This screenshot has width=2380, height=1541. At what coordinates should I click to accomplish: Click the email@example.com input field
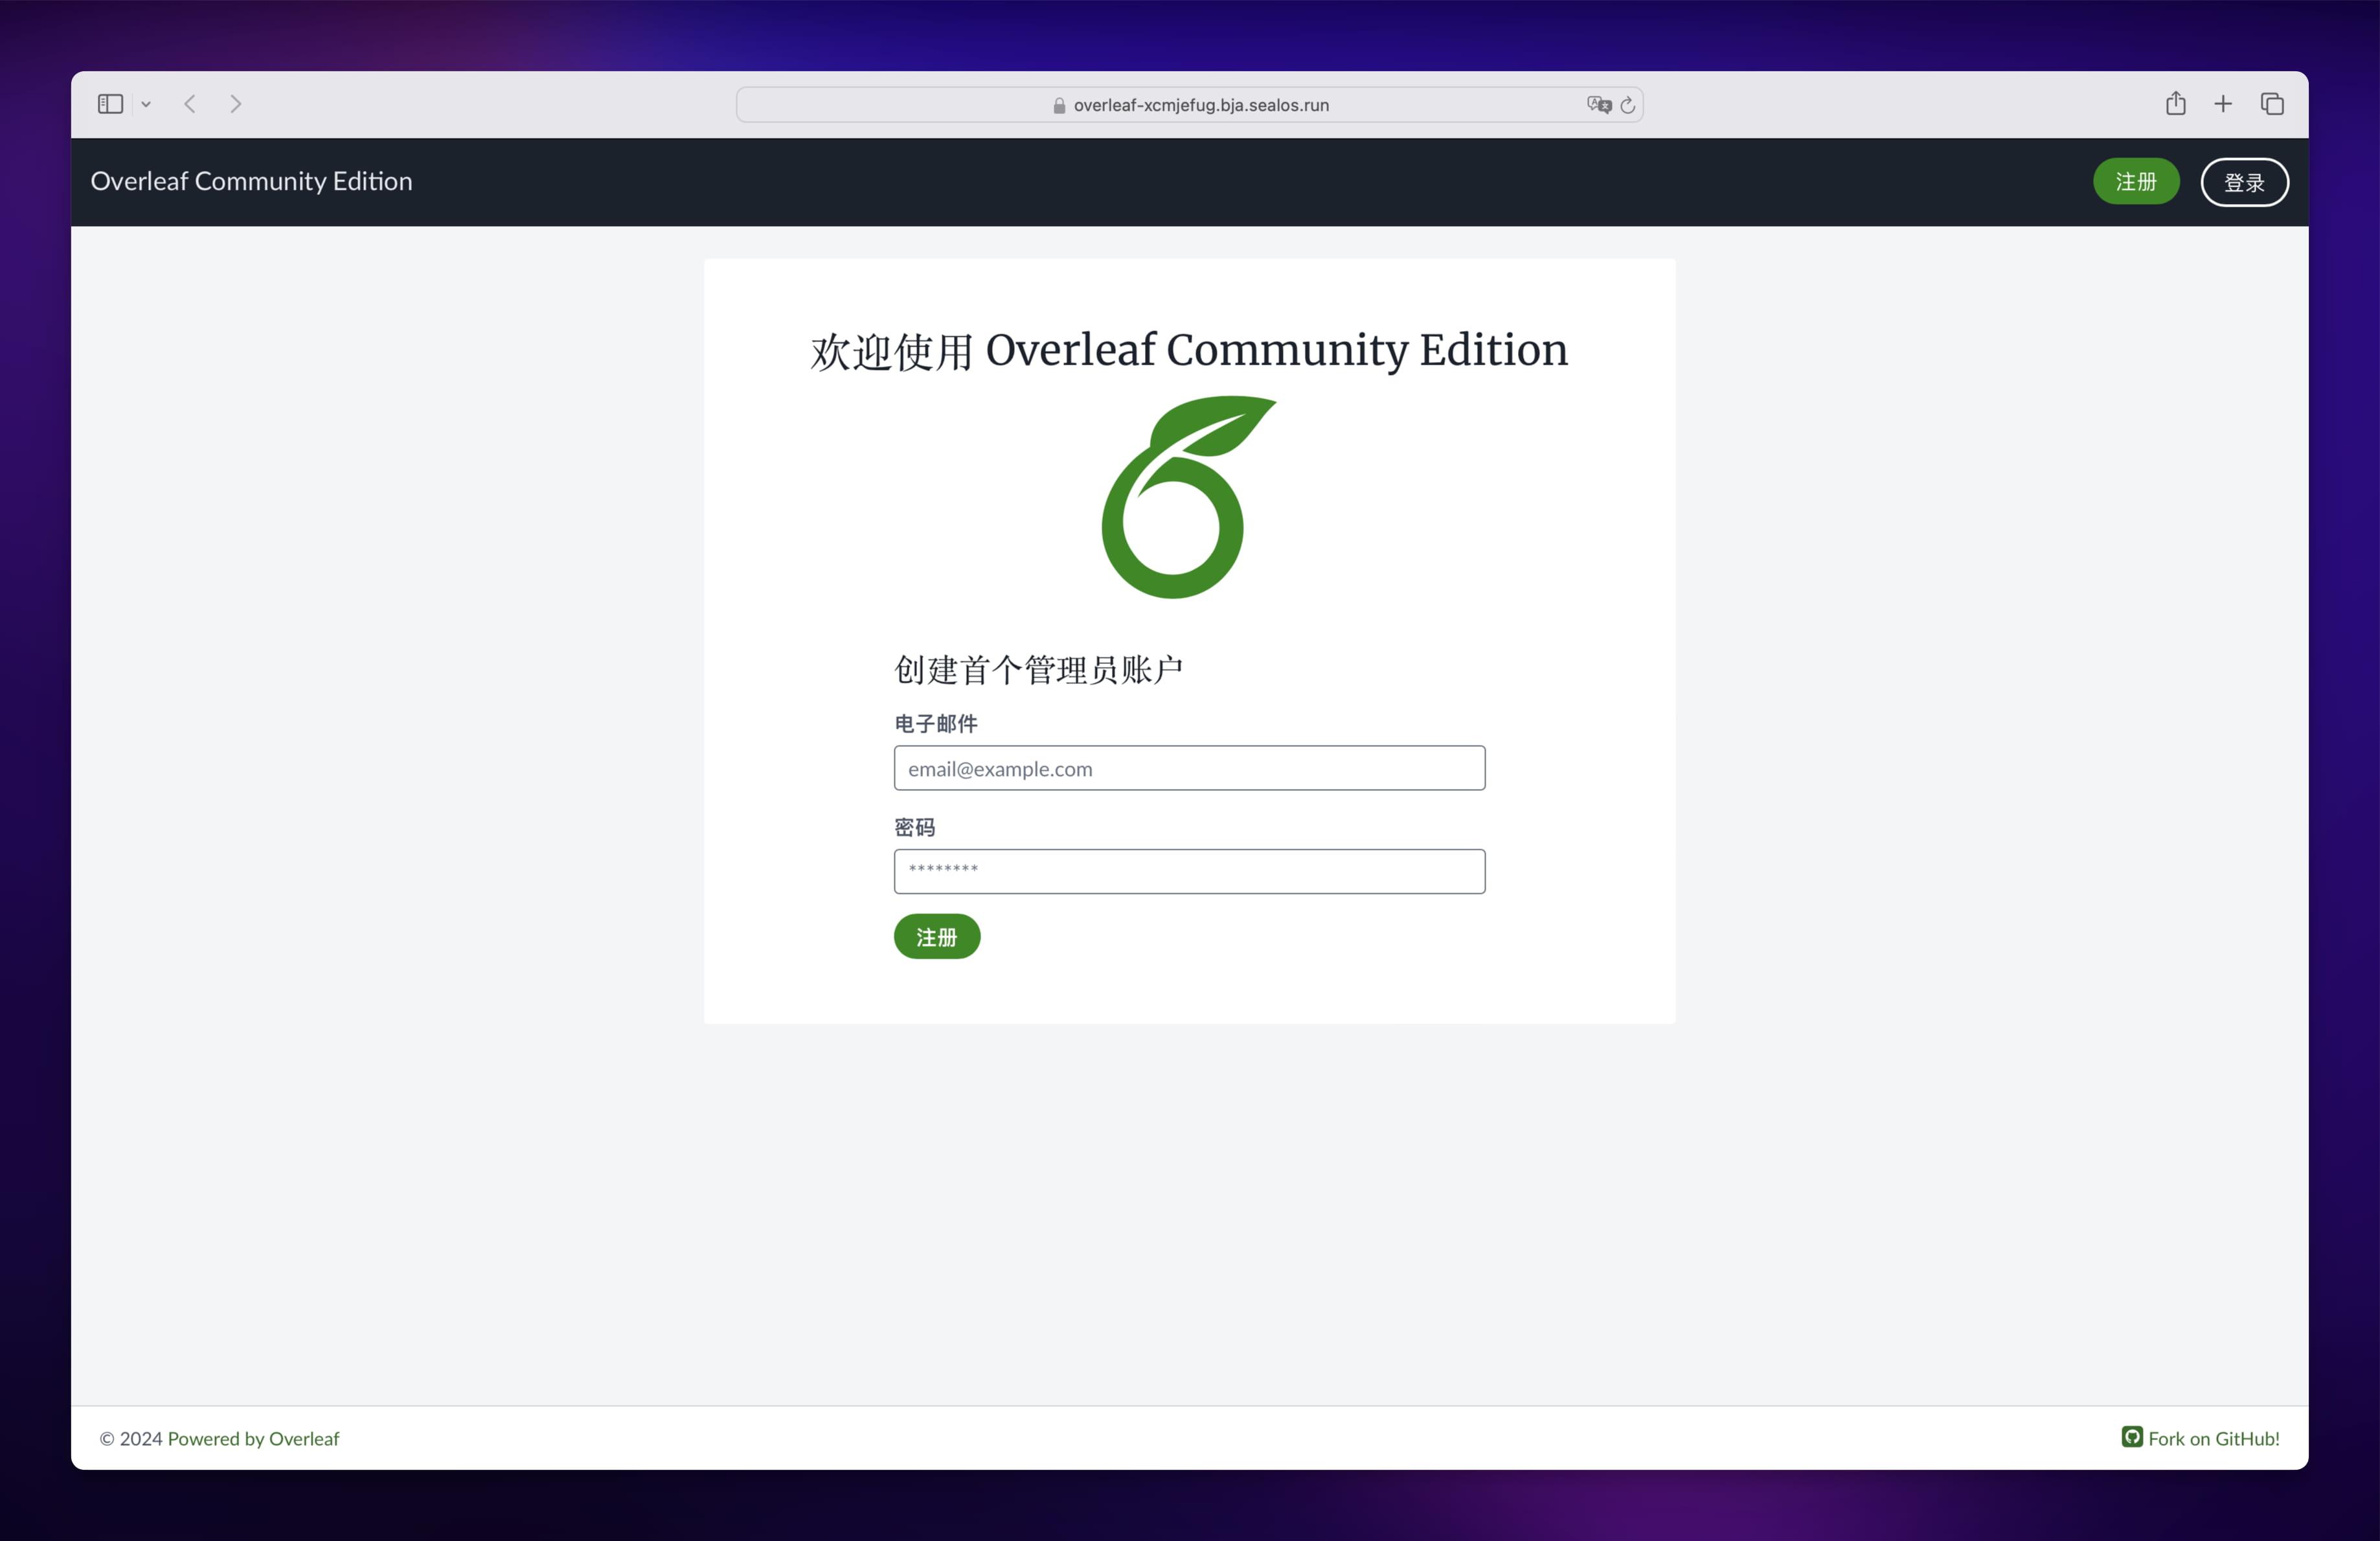[x=1188, y=768]
